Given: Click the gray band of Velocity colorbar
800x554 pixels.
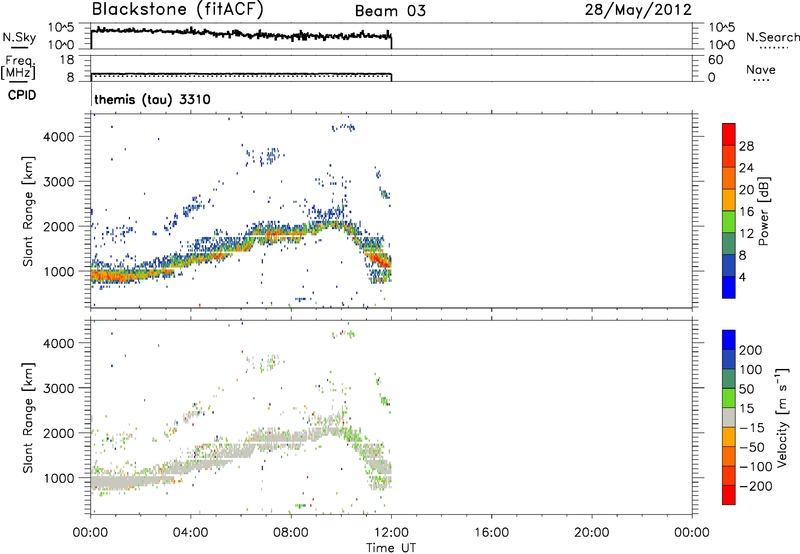Looking at the screenshot, I should point(729,417).
